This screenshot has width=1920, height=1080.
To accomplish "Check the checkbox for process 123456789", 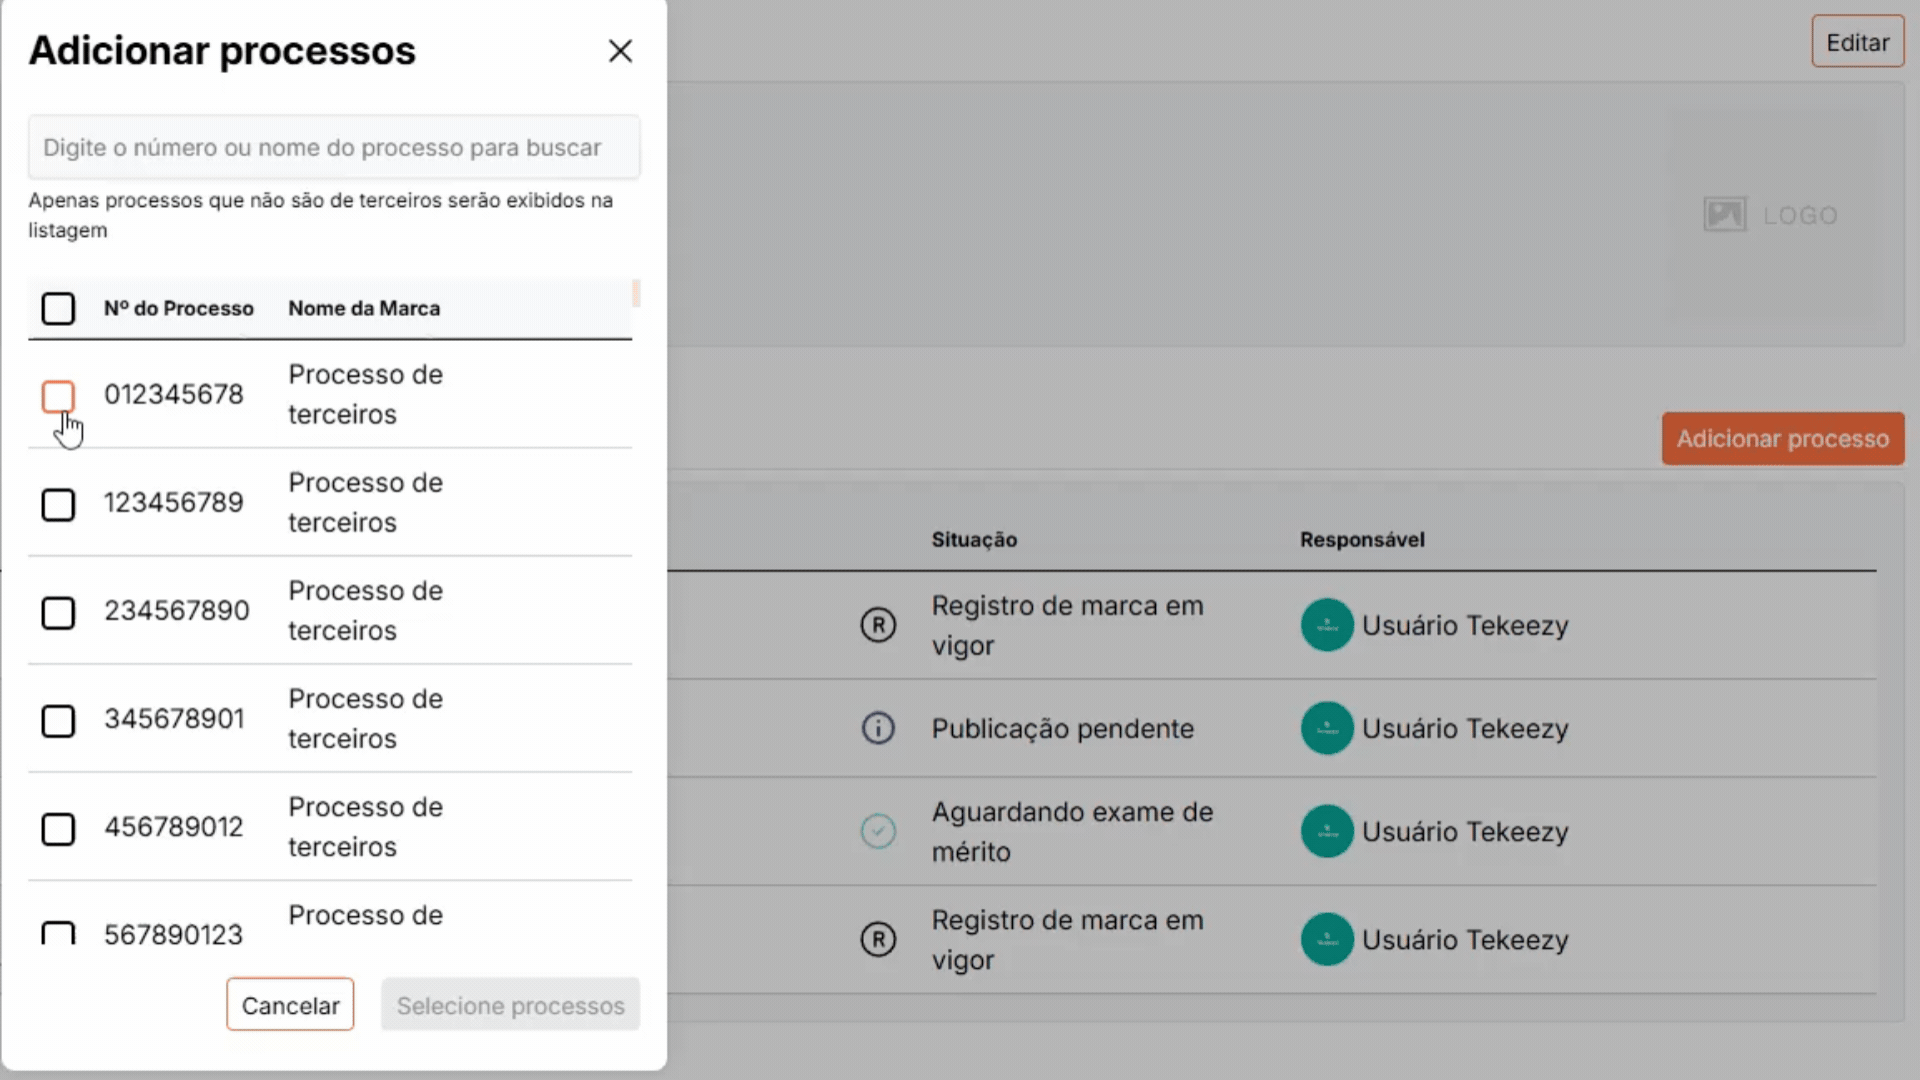I will pyautogui.click(x=58, y=505).
